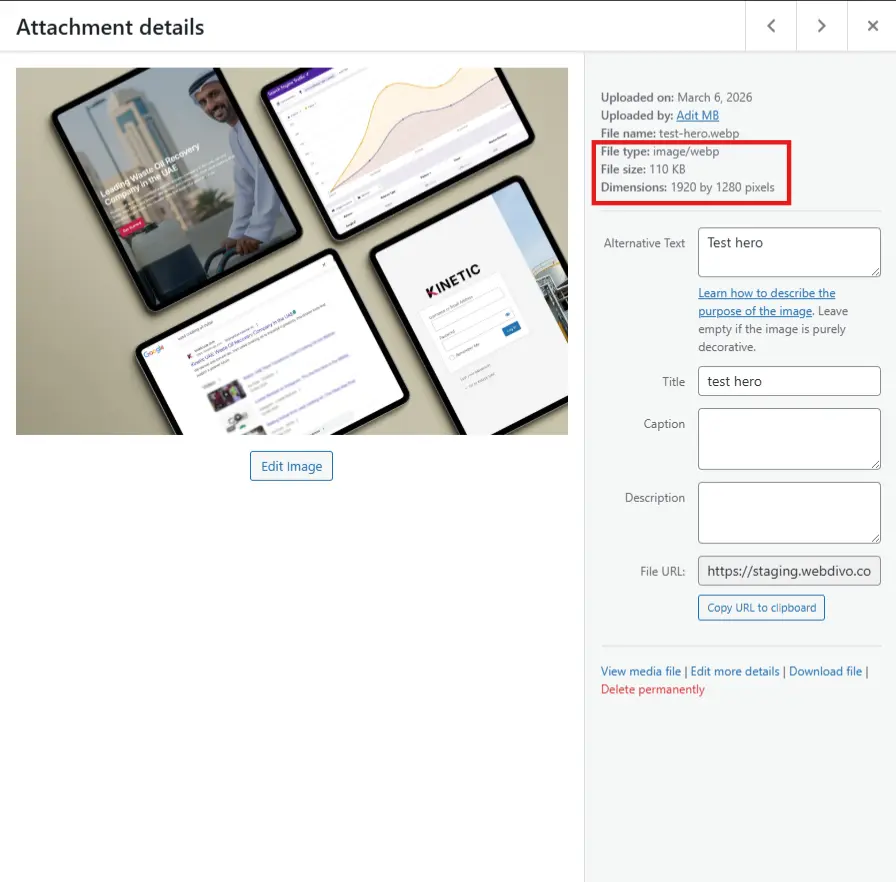Image resolution: width=896 pixels, height=882 pixels.
Task: Navigate to the next attachment using right arrow
Action: pyautogui.click(x=821, y=26)
